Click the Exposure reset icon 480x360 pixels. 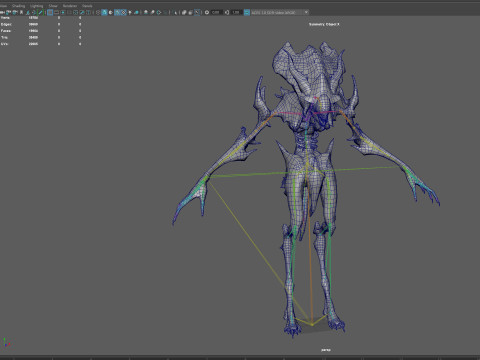point(207,12)
